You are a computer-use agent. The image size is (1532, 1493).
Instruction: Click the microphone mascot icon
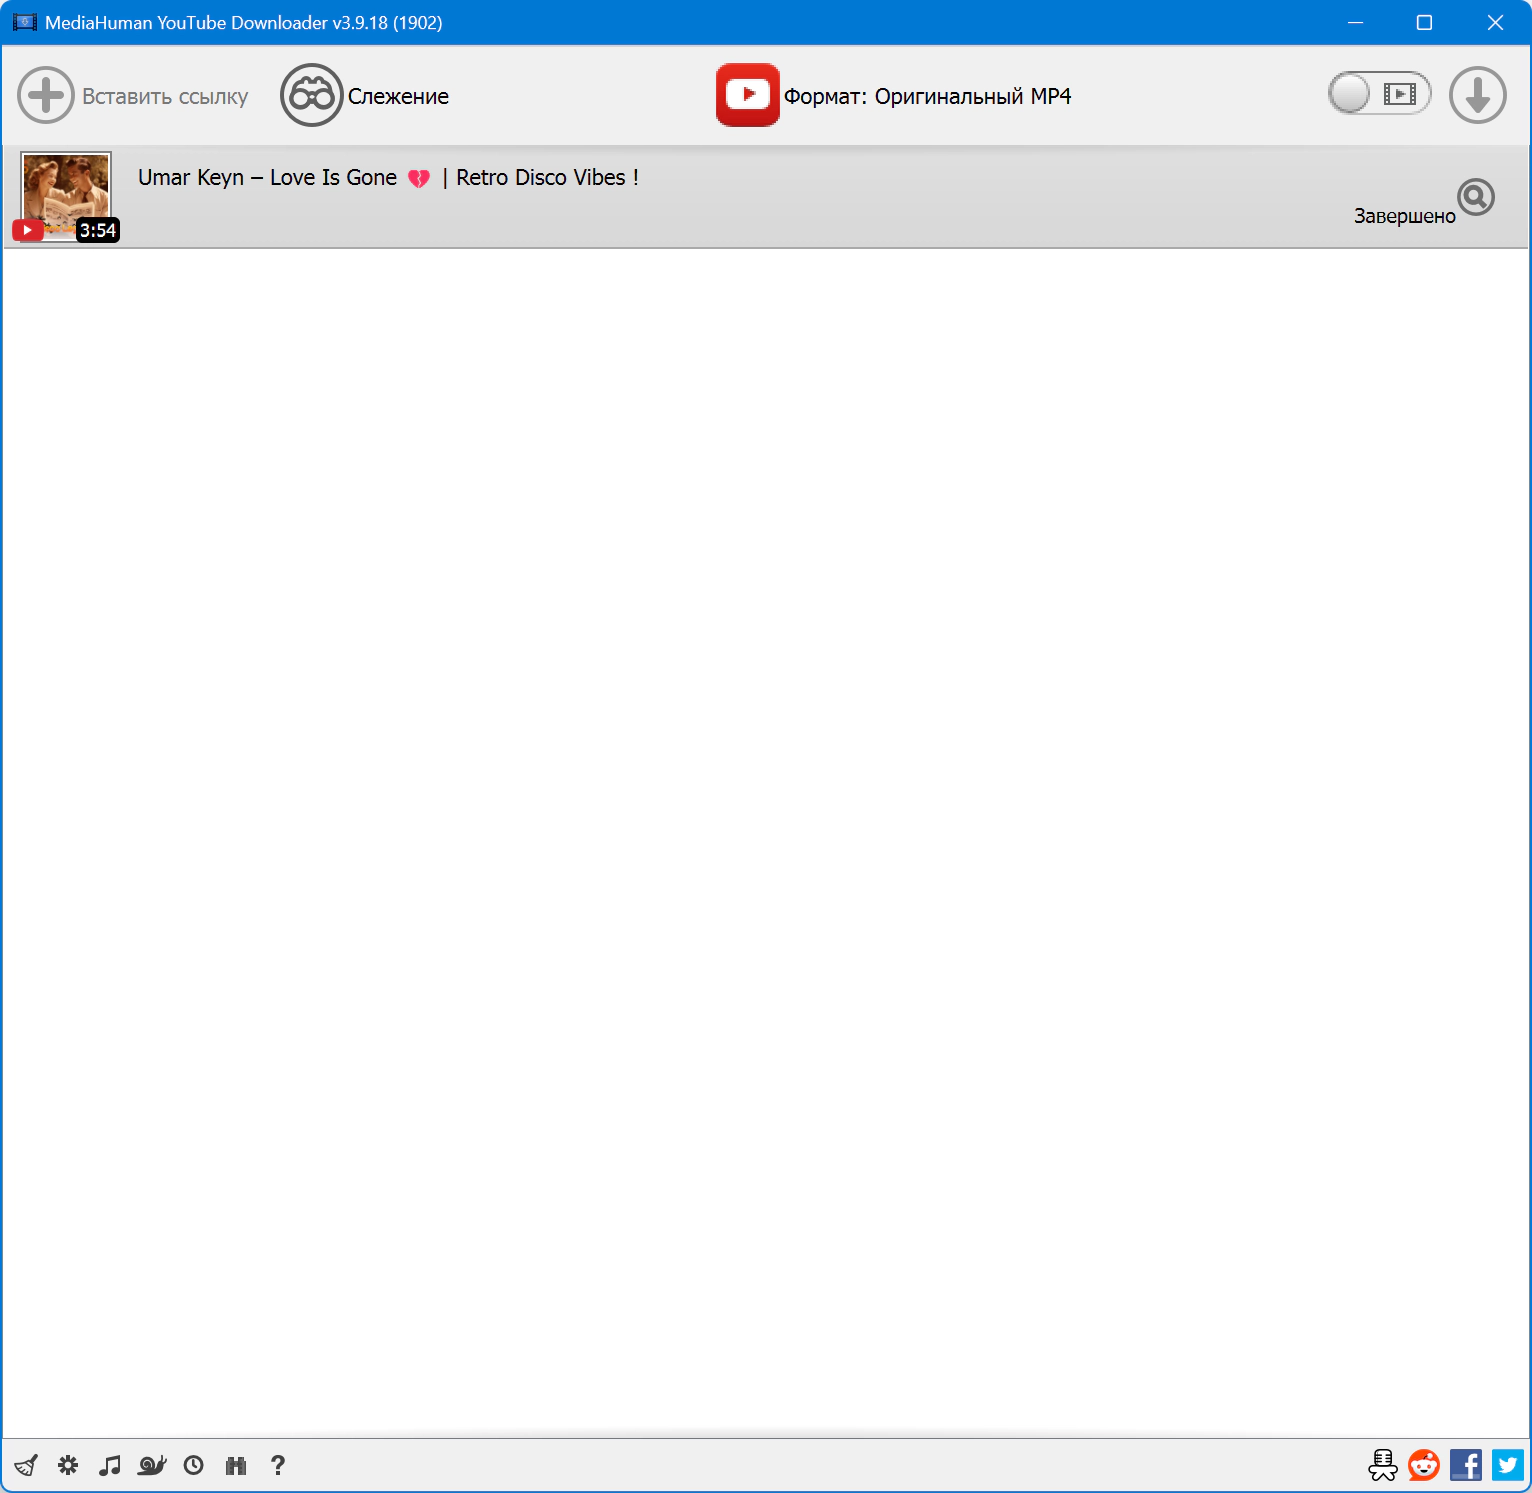(1383, 1465)
